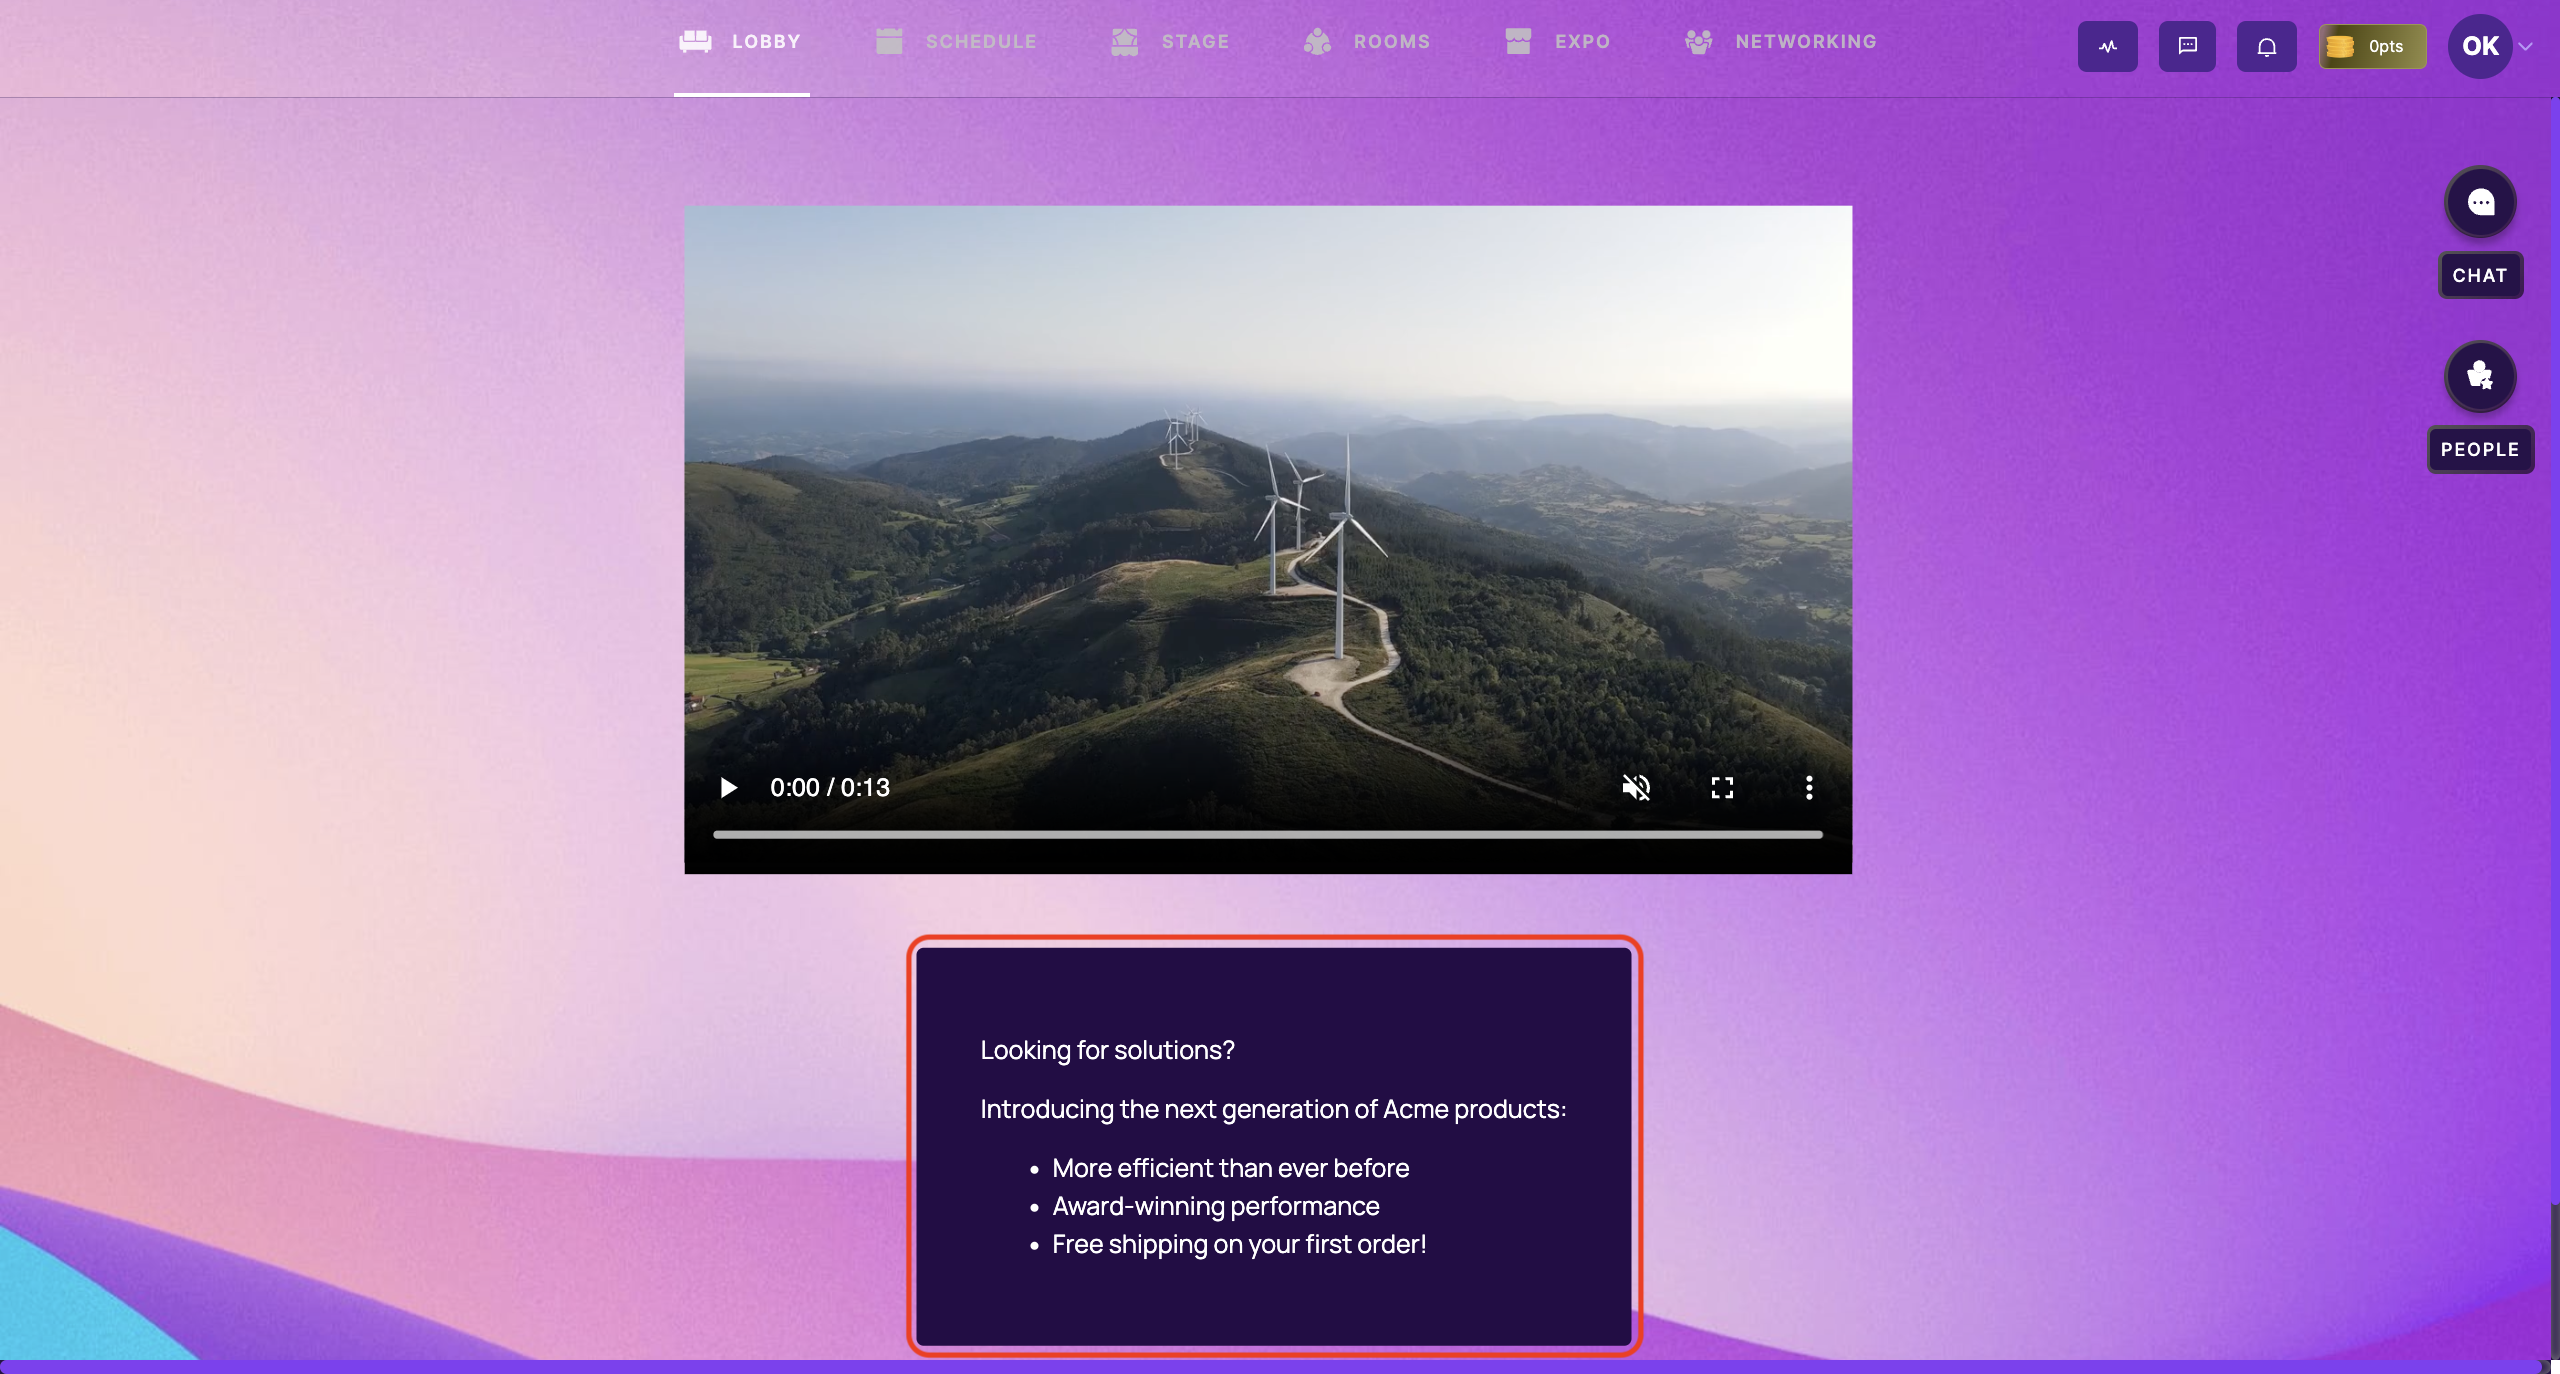Screen dimensions: 2560x1374
Task: Open Expo via the storefront icon
Action: (1518, 42)
